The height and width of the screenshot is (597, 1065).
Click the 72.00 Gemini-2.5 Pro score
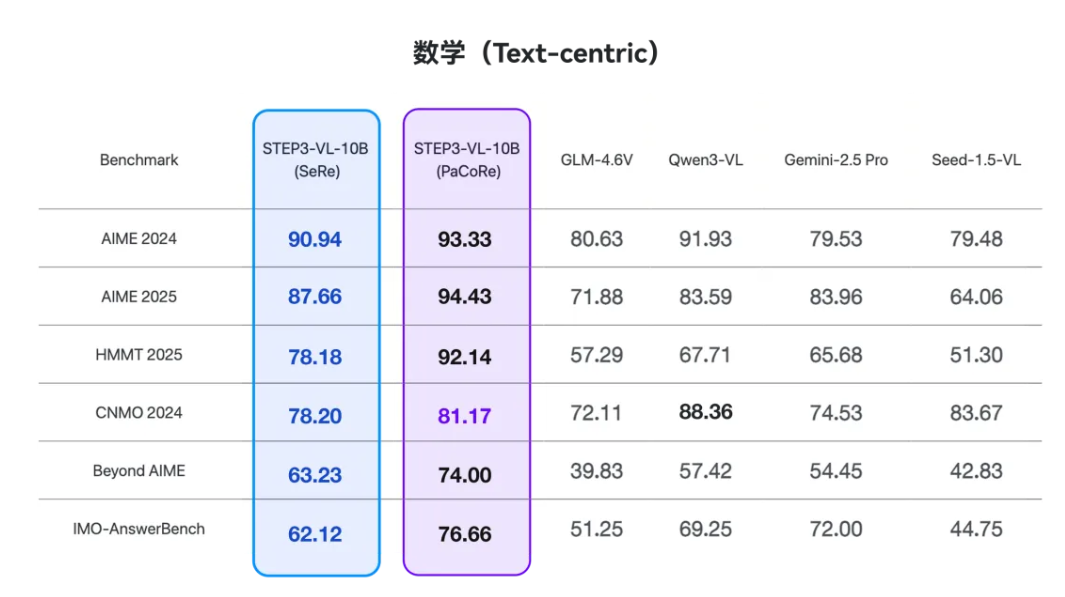tap(836, 530)
